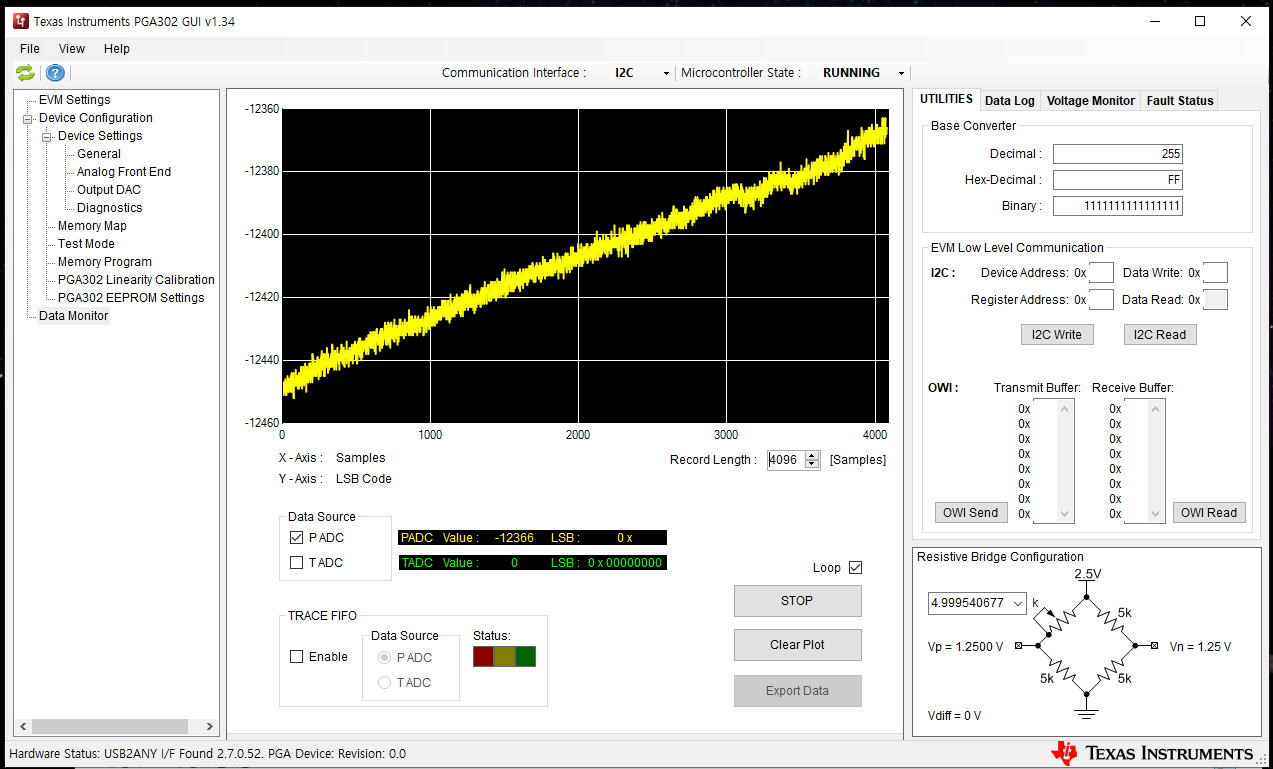Screen dimensions: 1273x769
Task: Enable the T ADC data source checkbox
Action: coord(296,562)
